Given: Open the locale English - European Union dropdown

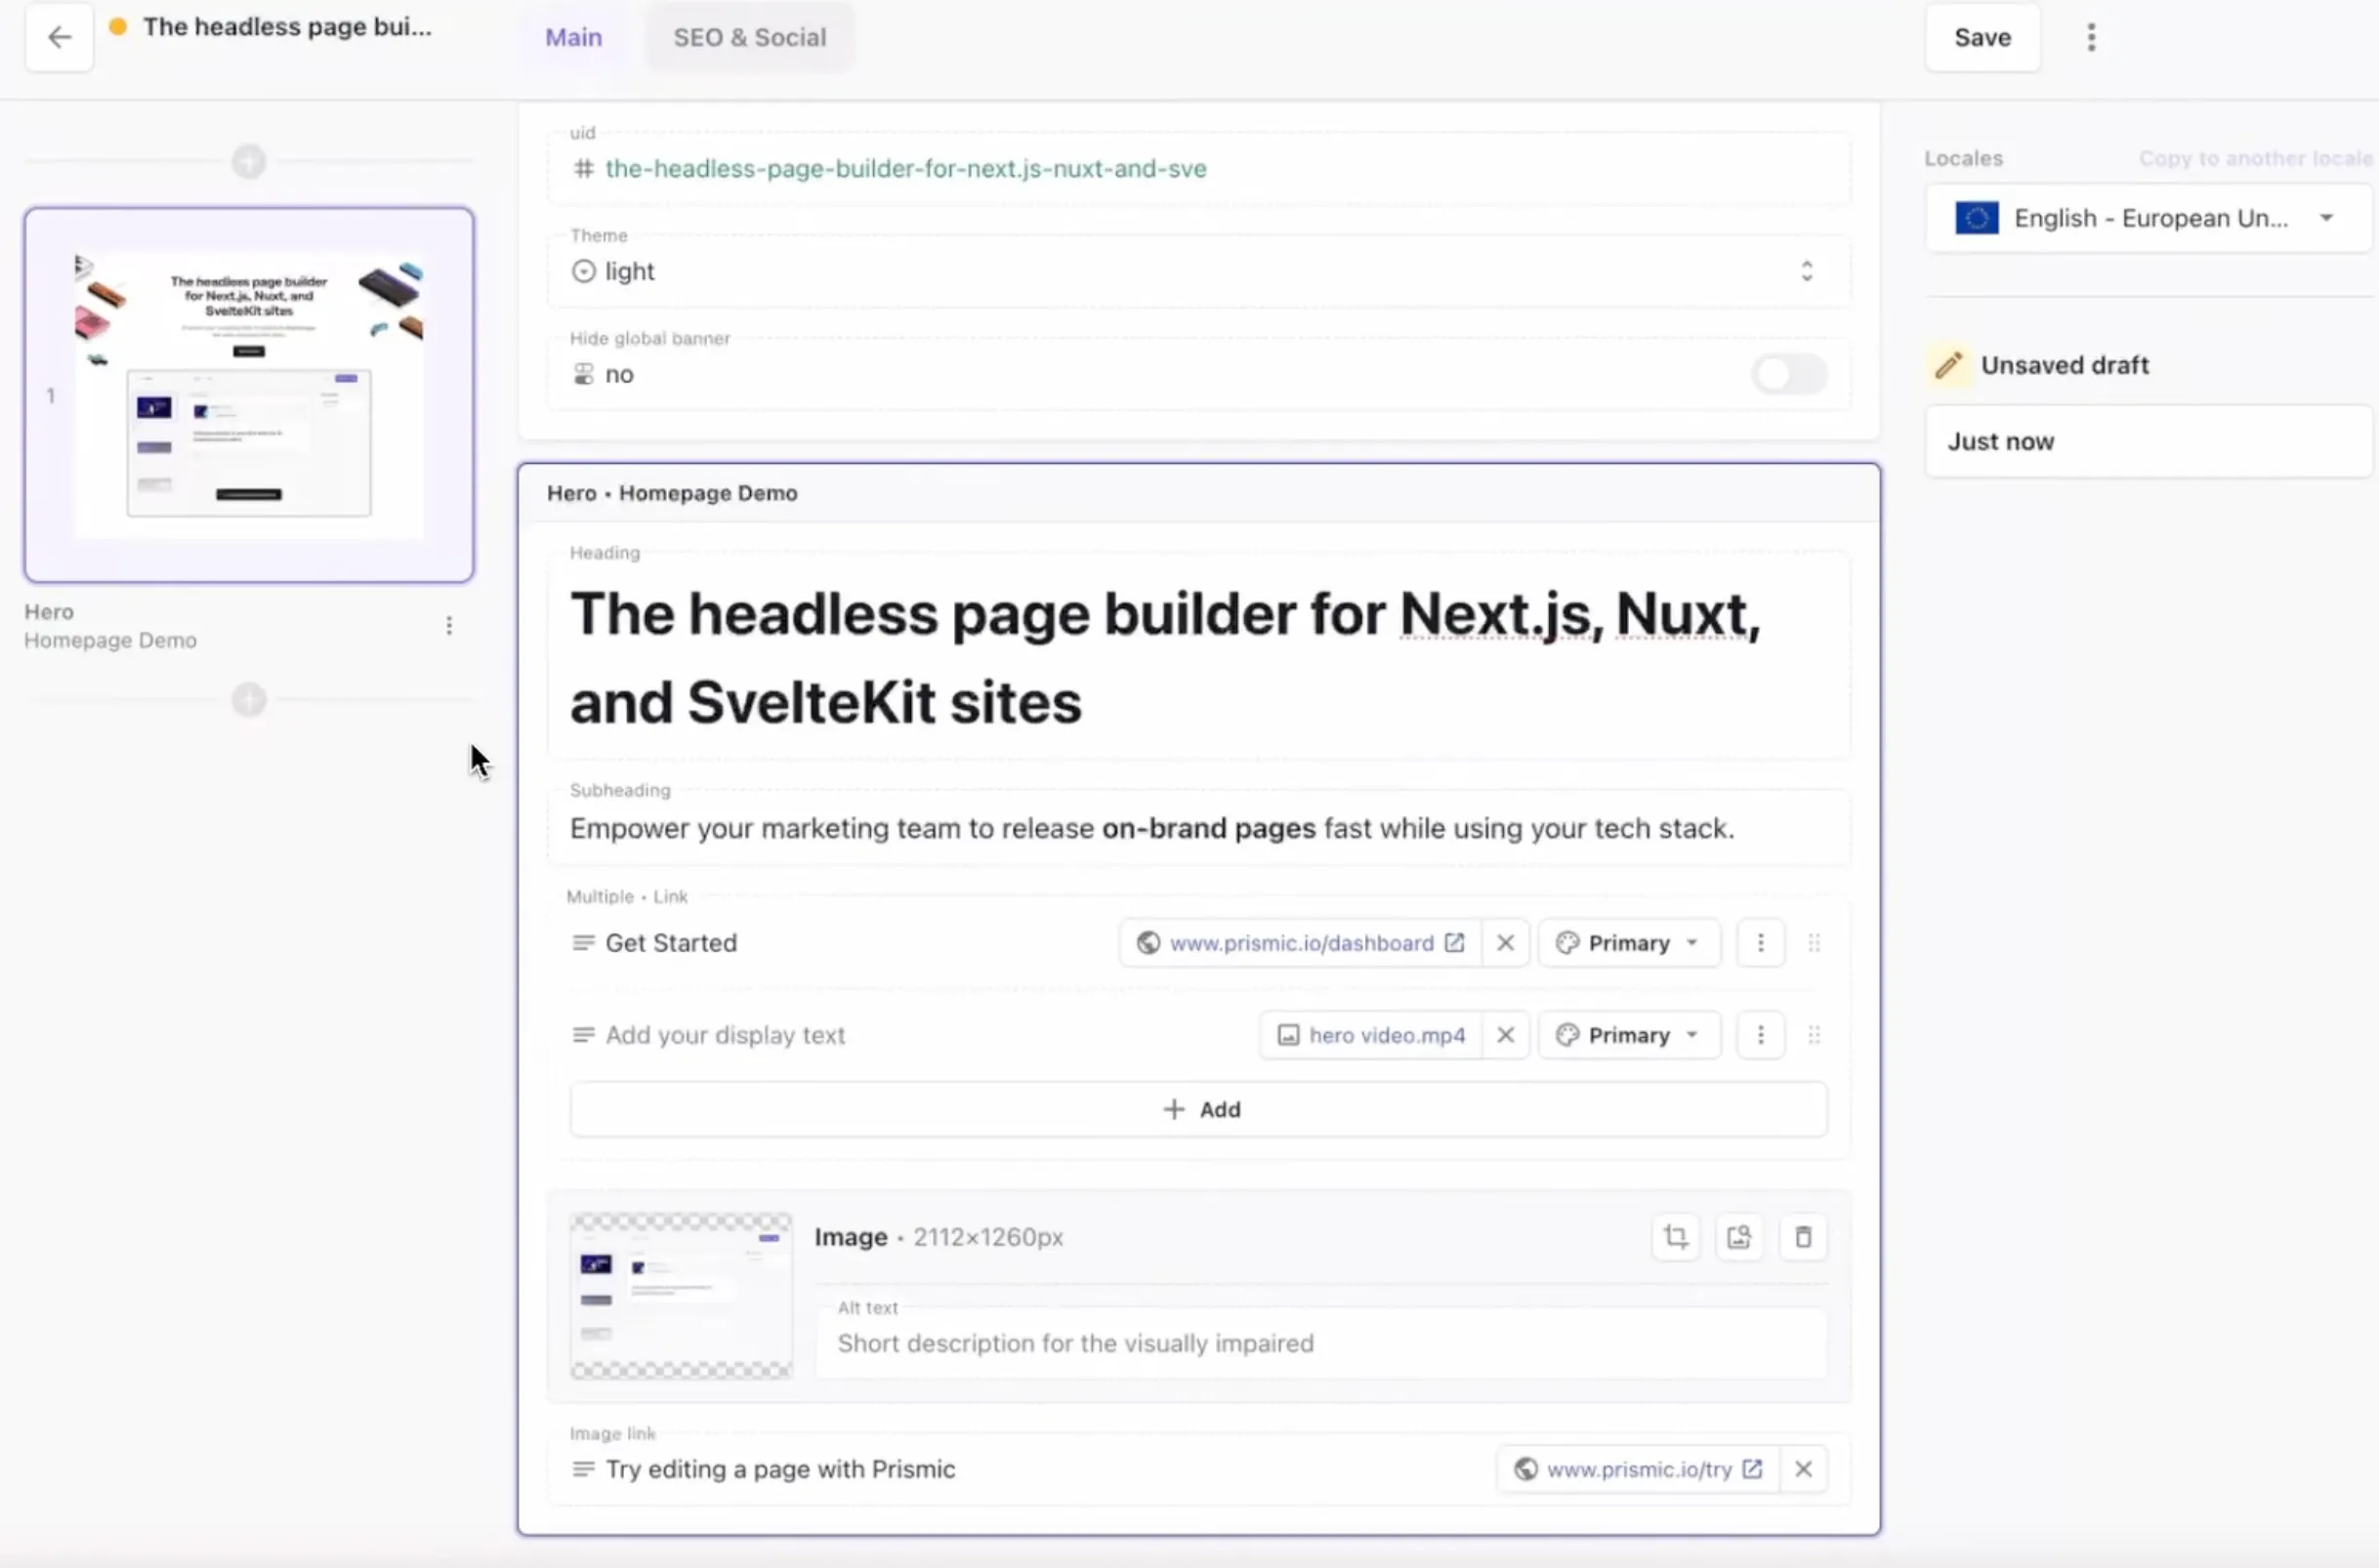Looking at the screenshot, I should 2147,218.
